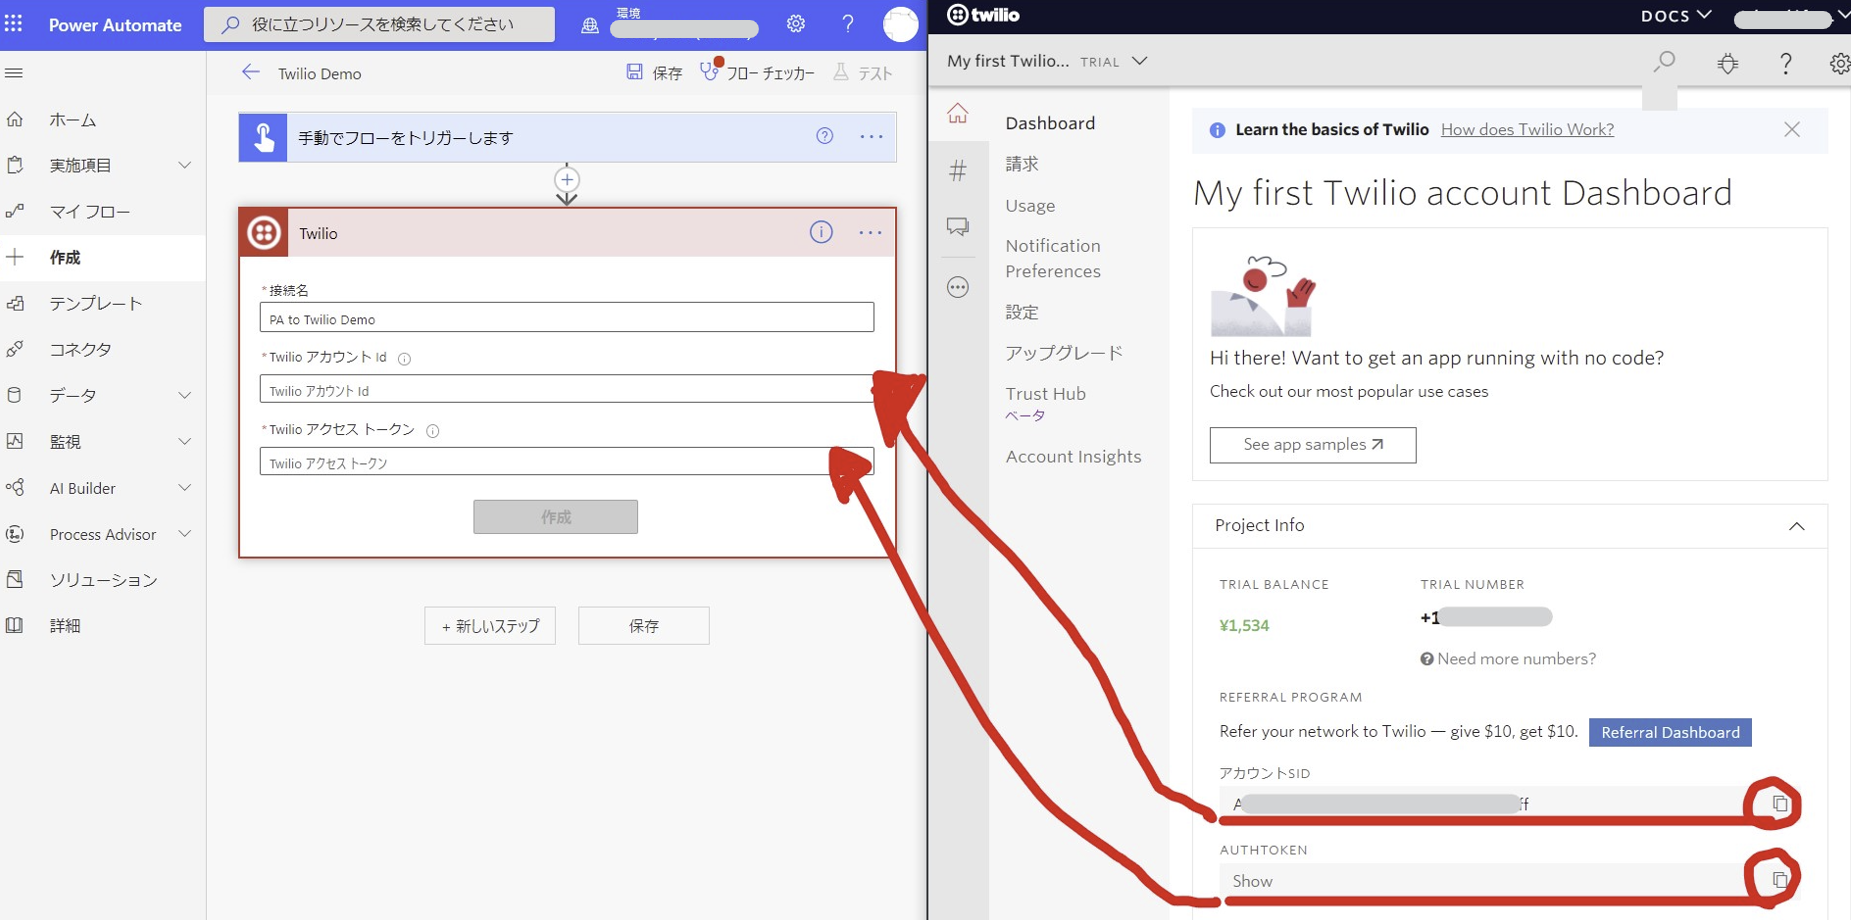The image size is (1857, 920).
Task: Open Power Automate settings gear
Action: [796, 23]
